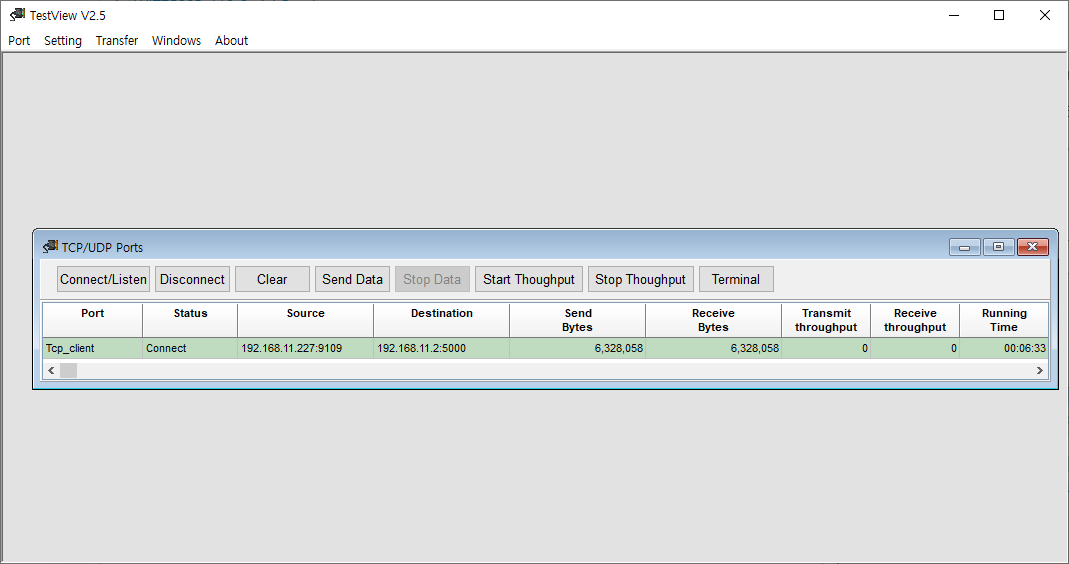This screenshot has width=1069, height=564.
Task: Click the TestView app icon in title bar
Action: [17, 14]
